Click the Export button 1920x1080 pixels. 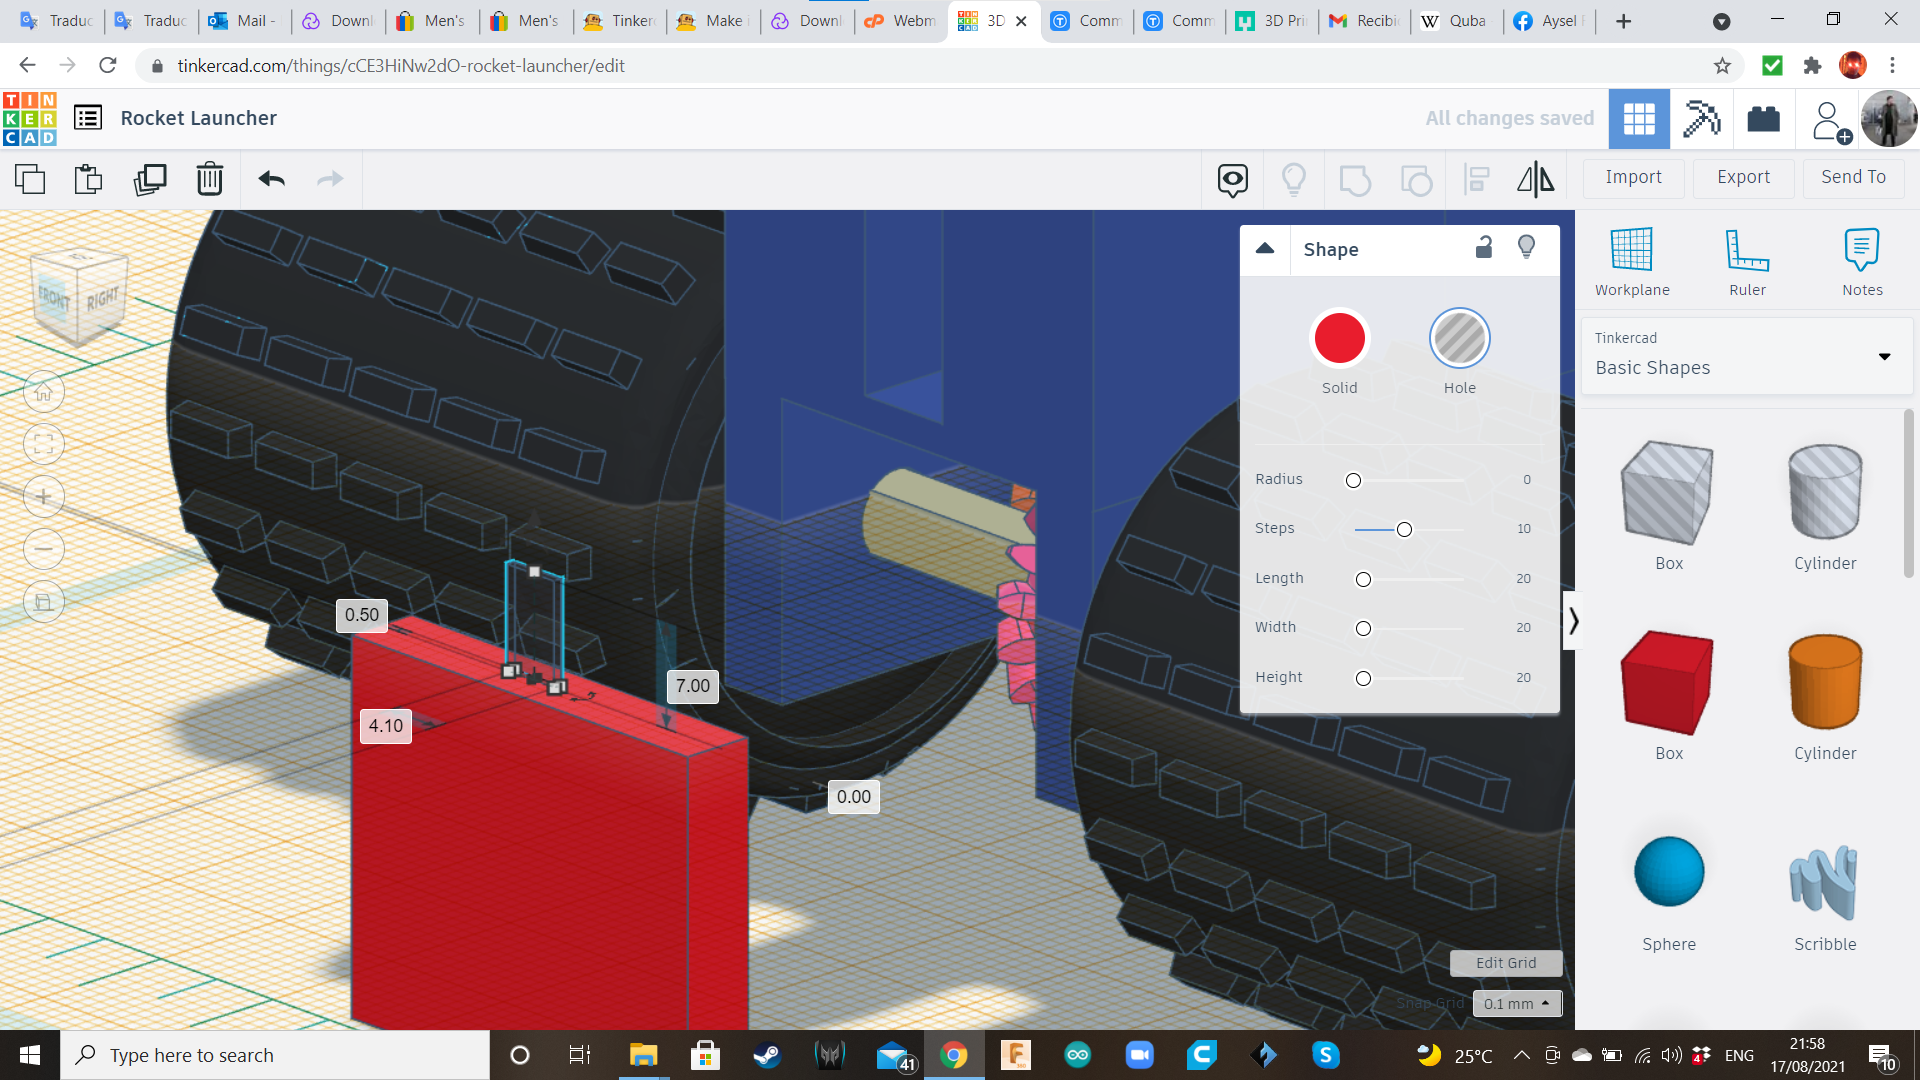[1743, 177]
